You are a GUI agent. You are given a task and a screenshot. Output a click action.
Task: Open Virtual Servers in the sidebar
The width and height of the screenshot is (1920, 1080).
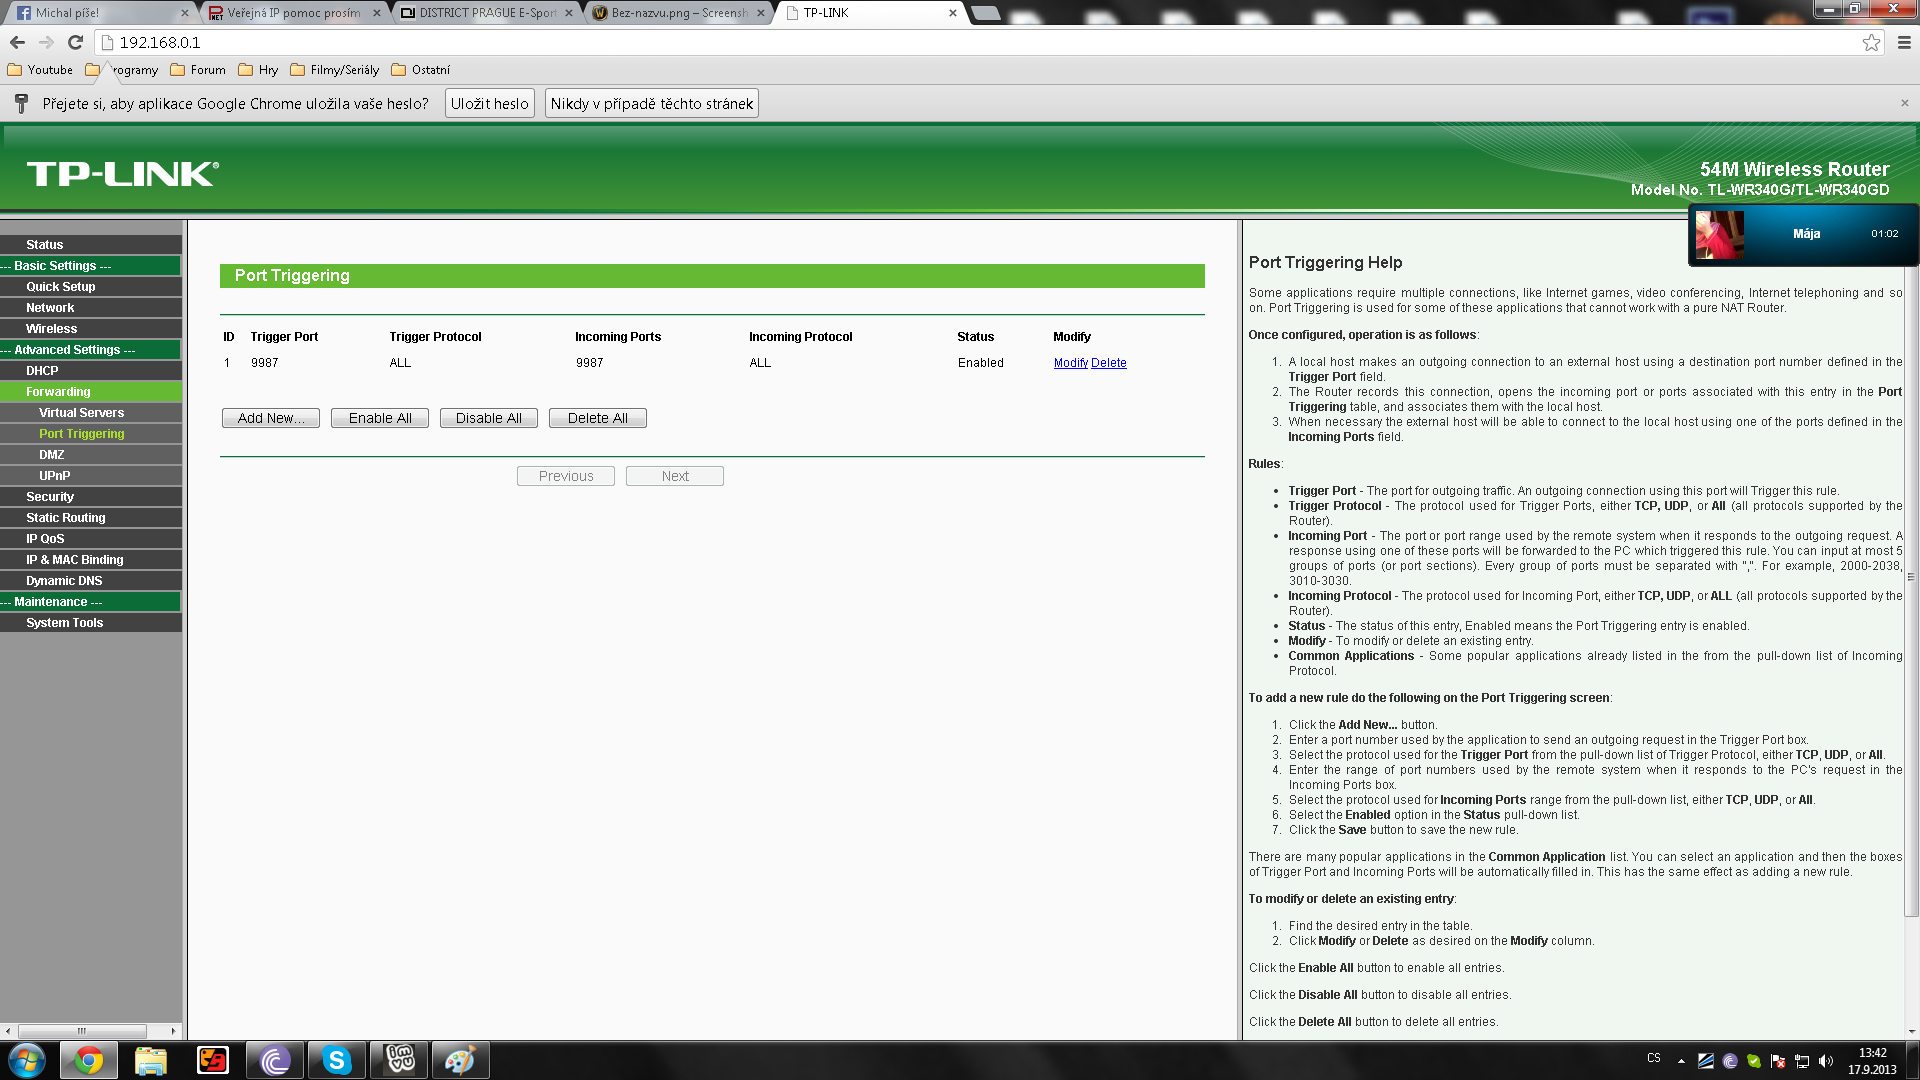click(x=81, y=412)
